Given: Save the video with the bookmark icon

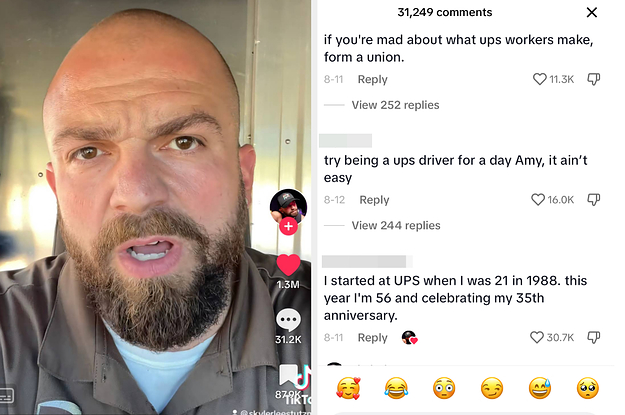Looking at the screenshot, I should click(x=288, y=376).
